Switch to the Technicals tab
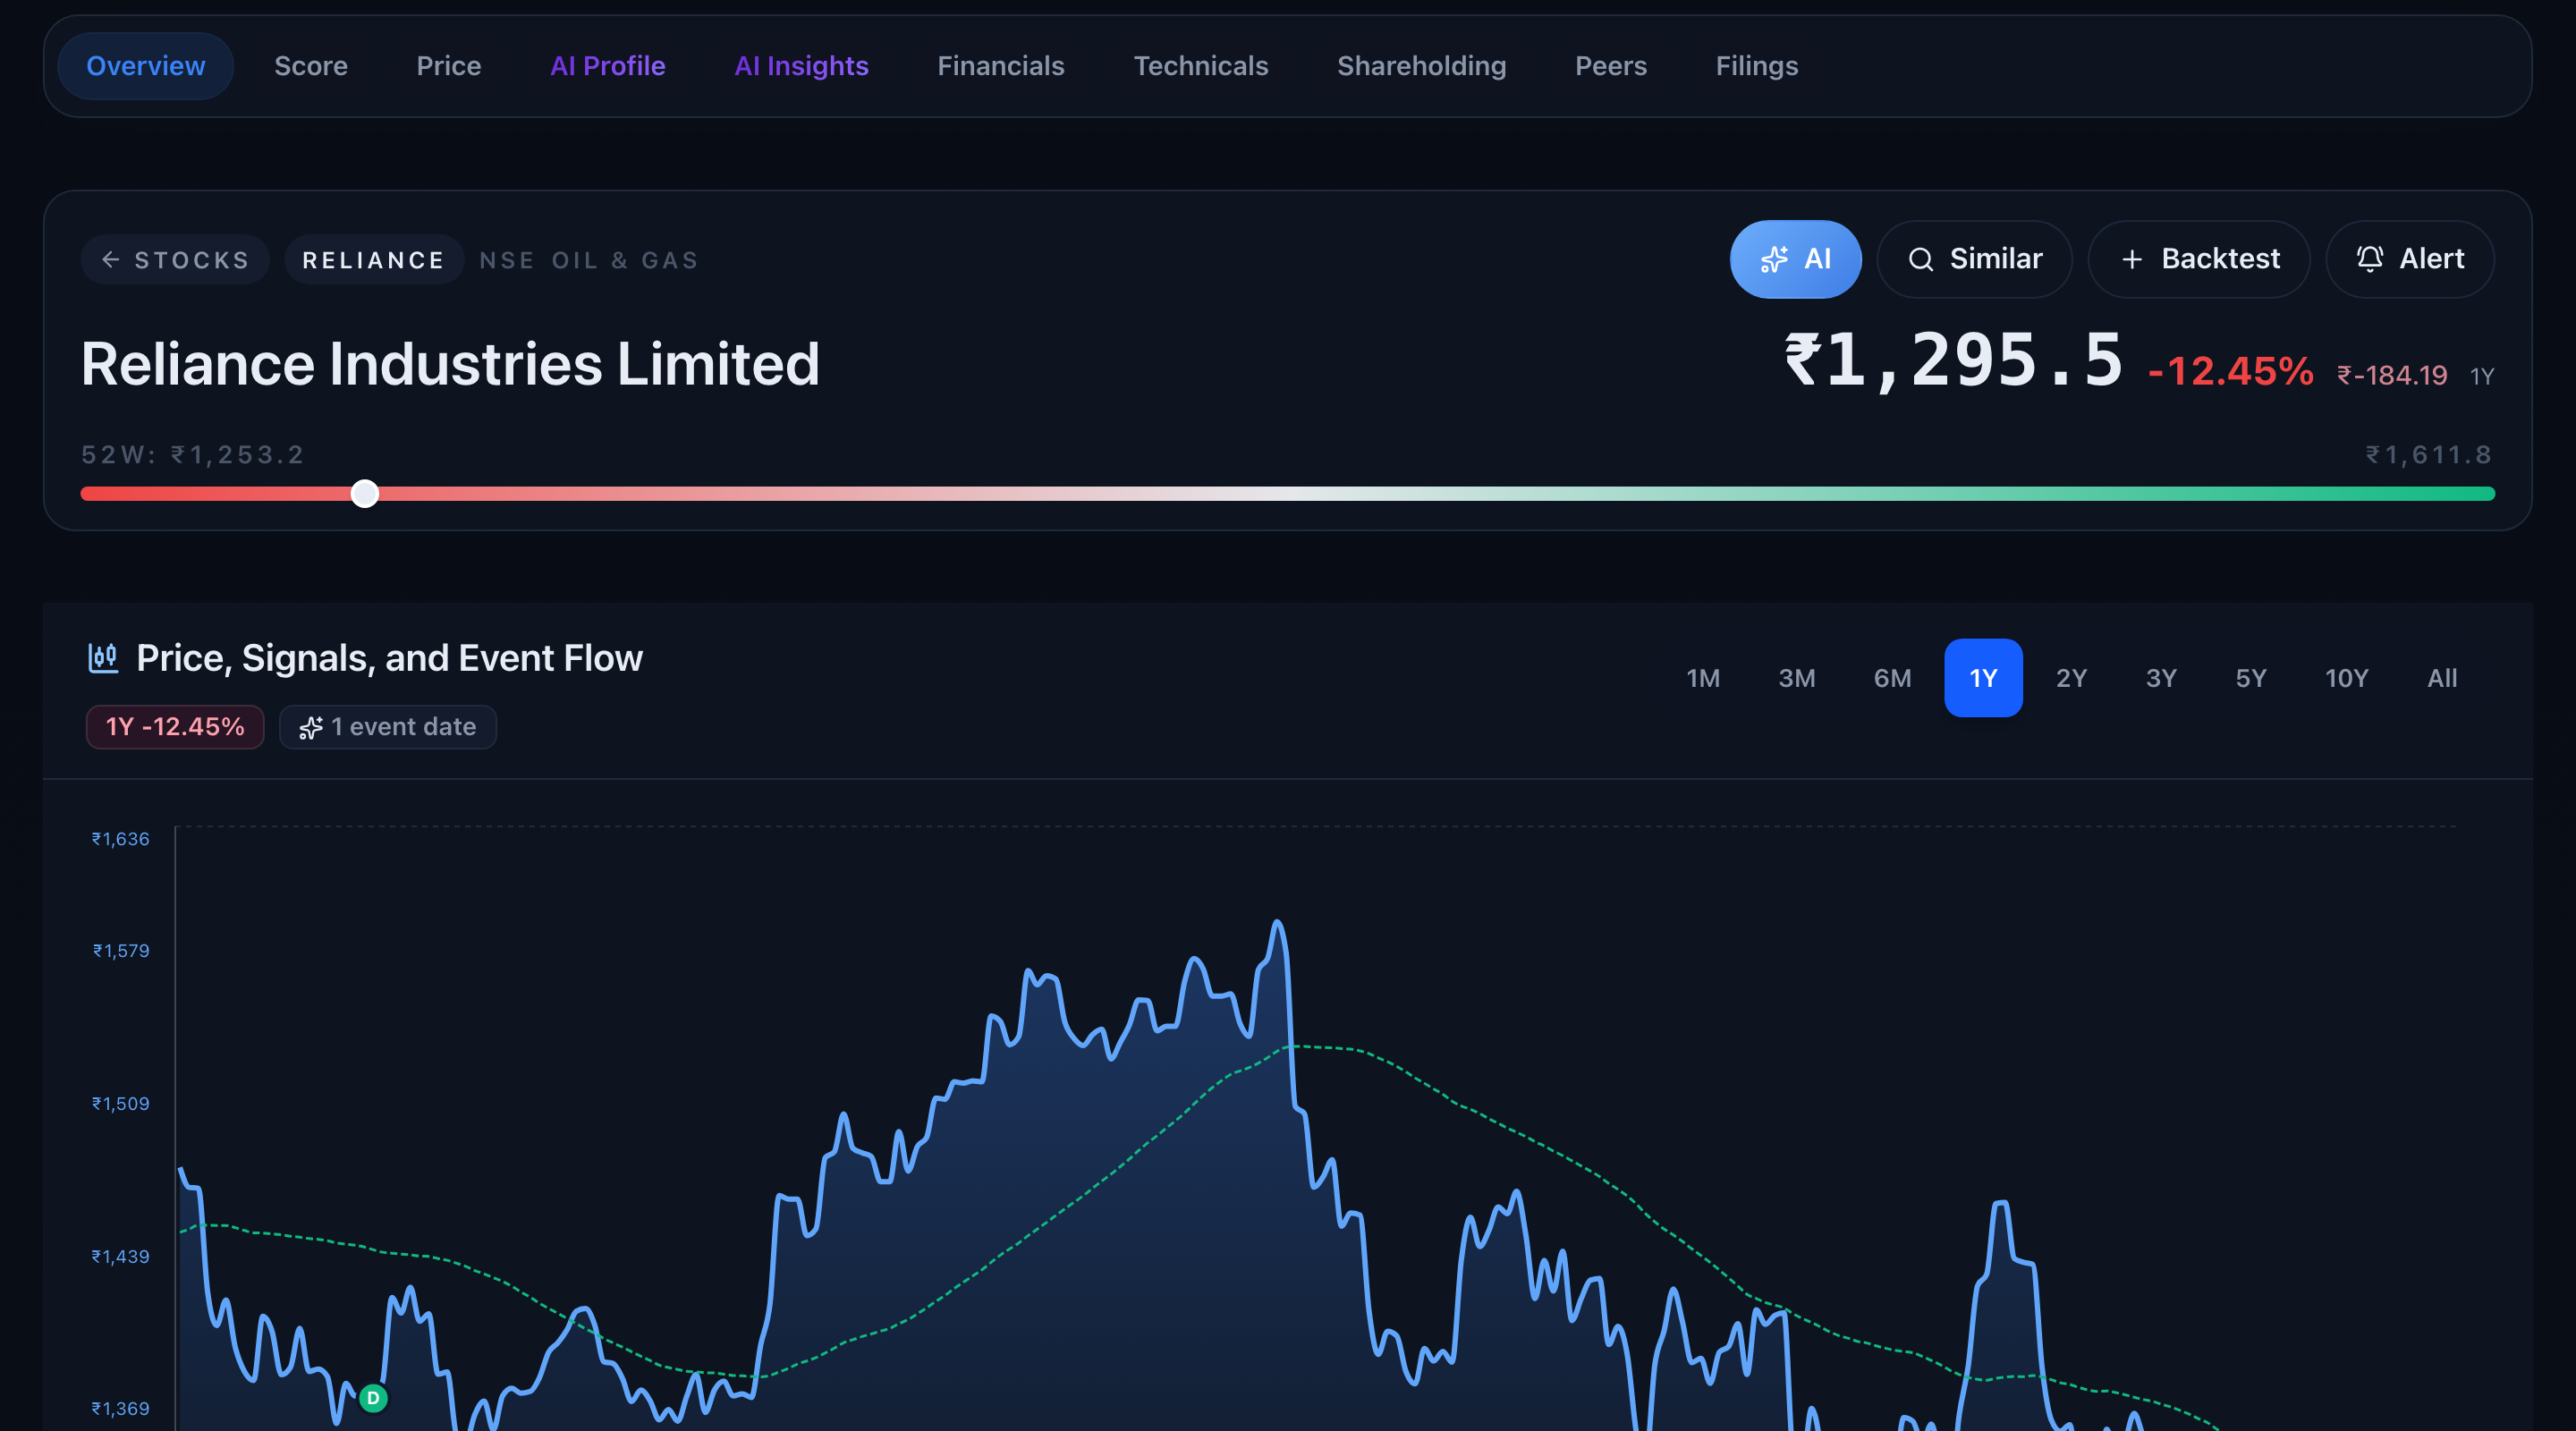This screenshot has width=2576, height=1431. (1201, 66)
